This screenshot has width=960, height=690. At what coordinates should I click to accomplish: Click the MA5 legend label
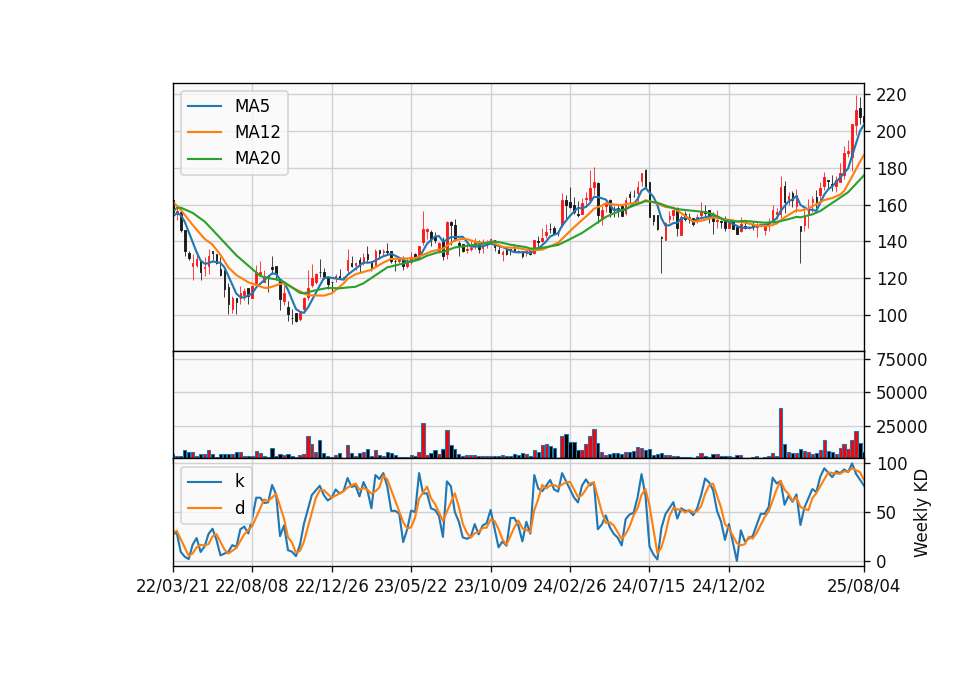(252, 106)
